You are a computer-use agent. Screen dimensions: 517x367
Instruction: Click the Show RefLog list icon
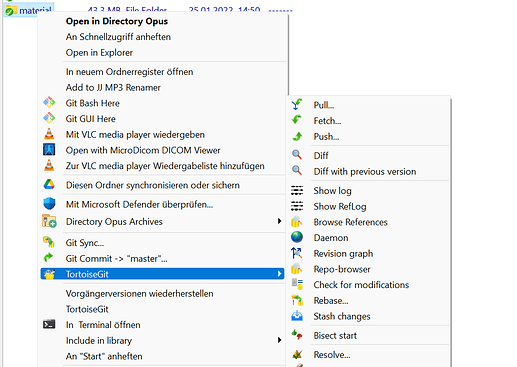click(x=297, y=206)
